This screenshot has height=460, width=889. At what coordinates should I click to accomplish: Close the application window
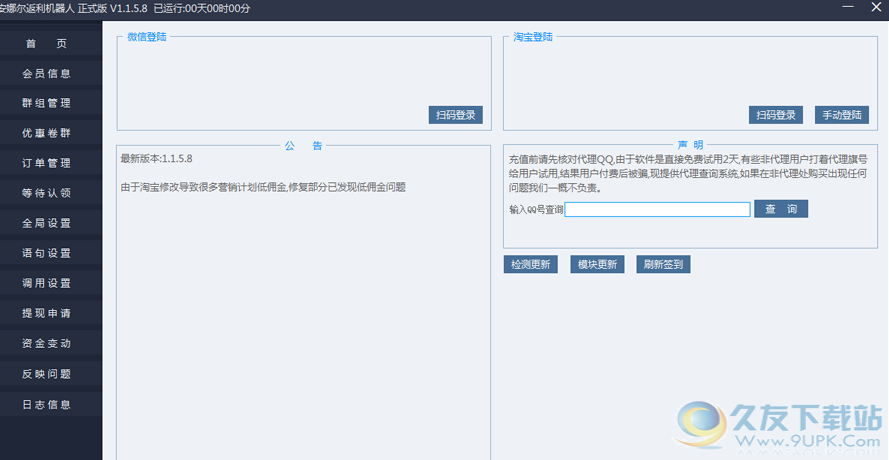click(x=876, y=7)
